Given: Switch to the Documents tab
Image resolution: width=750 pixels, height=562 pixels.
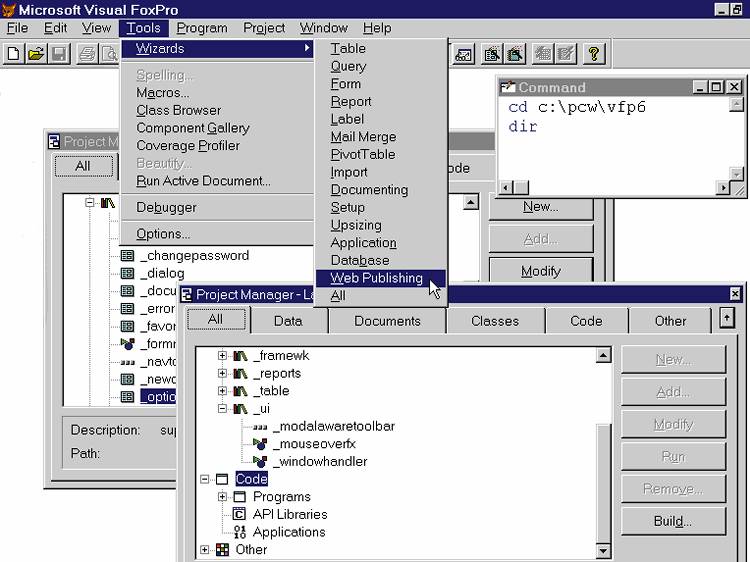Looking at the screenshot, I should pyautogui.click(x=387, y=321).
